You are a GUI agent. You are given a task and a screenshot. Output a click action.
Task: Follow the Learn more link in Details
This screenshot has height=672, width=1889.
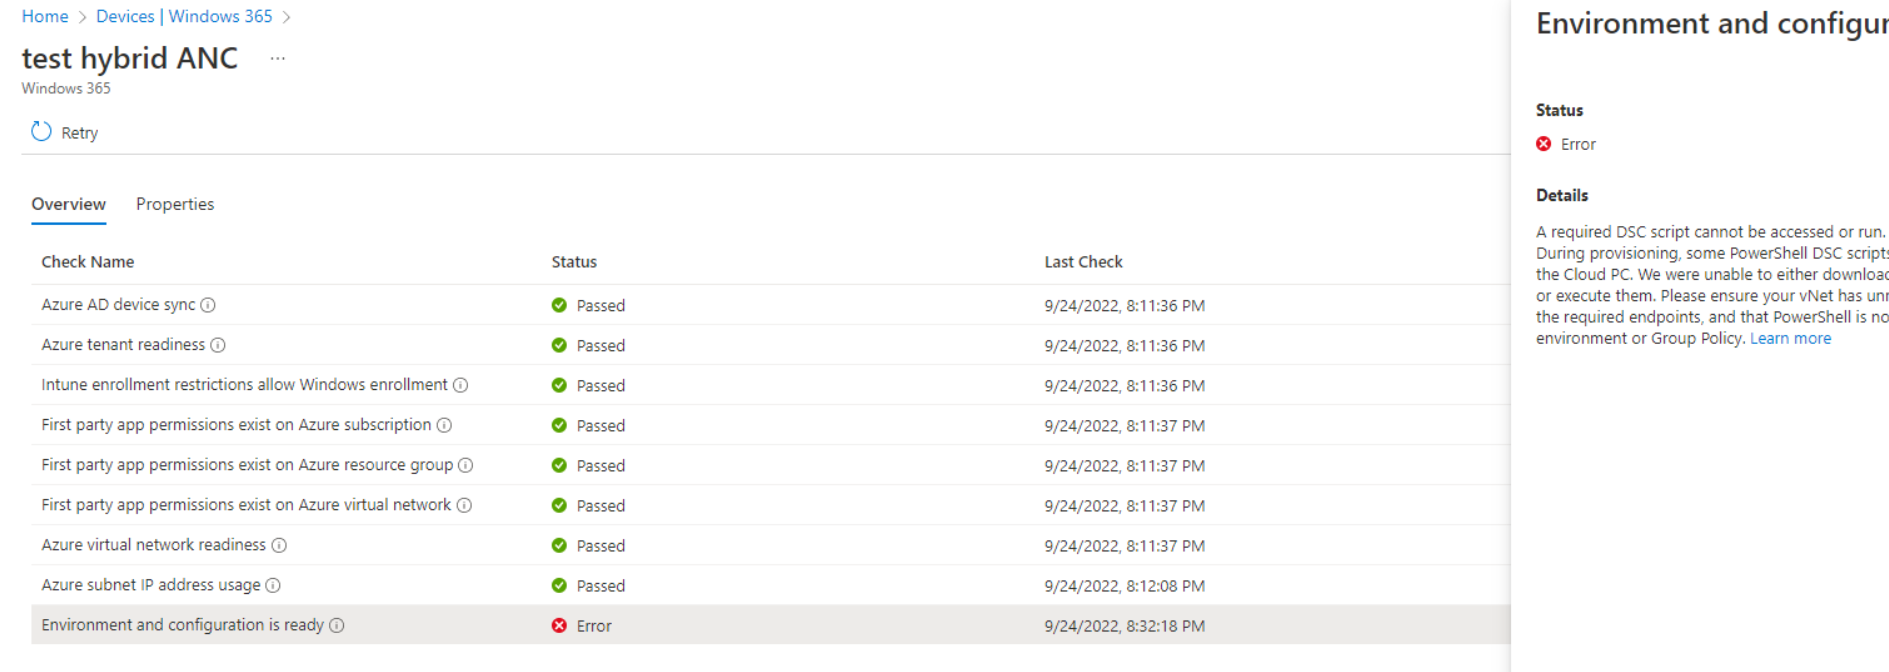pyautogui.click(x=1790, y=338)
